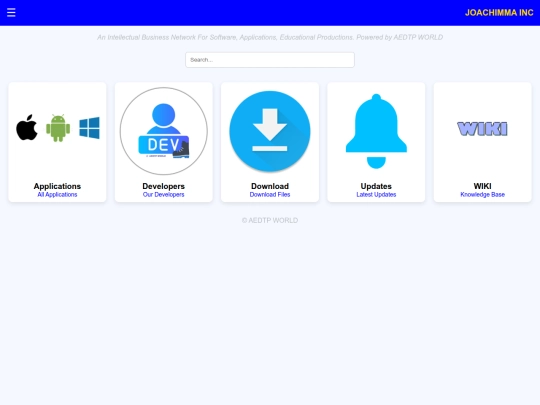The height and width of the screenshot is (405, 540).
Task: Click the Windows logo icon
Action: click(90, 128)
